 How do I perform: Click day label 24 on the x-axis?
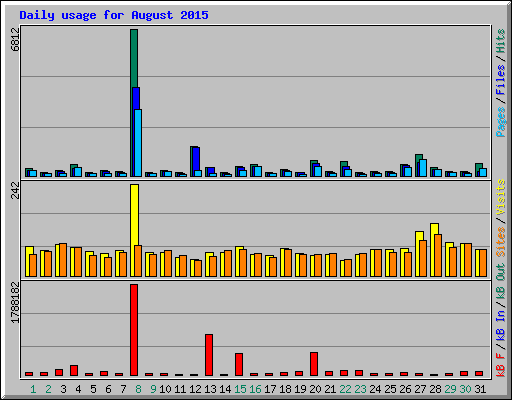point(375,389)
